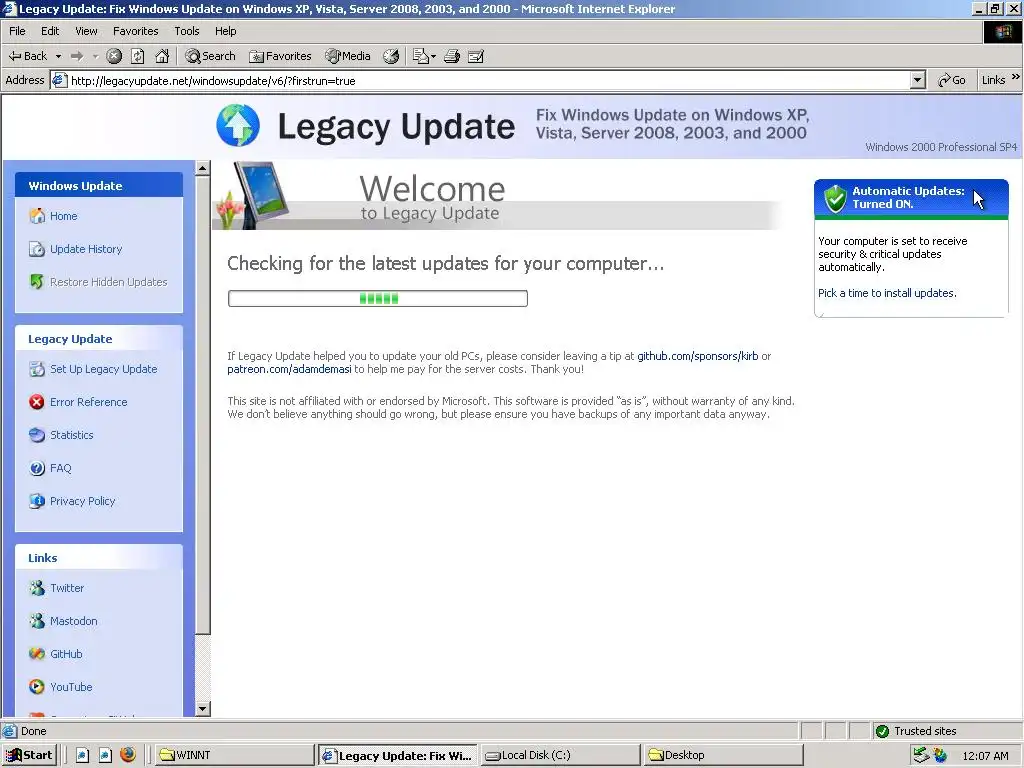1024x768 pixels.
Task: Click the address bar URL field
Action: tap(480, 80)
